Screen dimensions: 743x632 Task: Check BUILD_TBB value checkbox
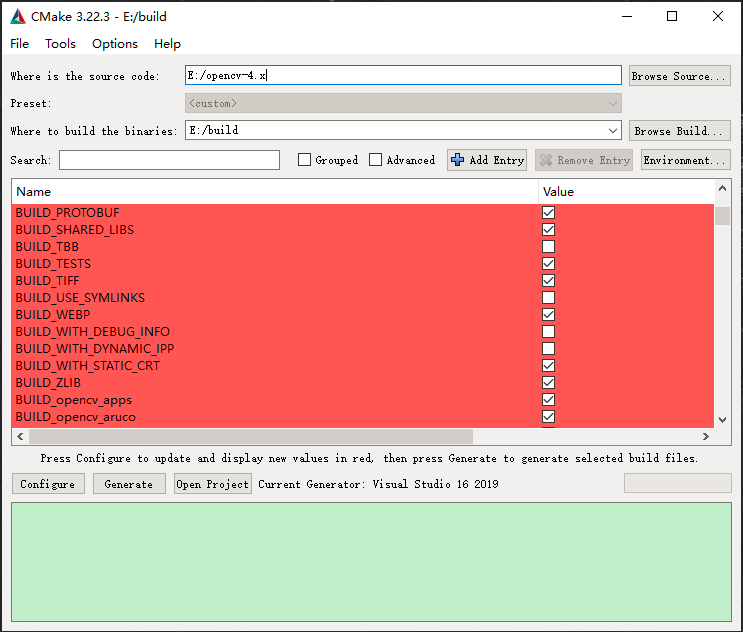click(548, 246)
